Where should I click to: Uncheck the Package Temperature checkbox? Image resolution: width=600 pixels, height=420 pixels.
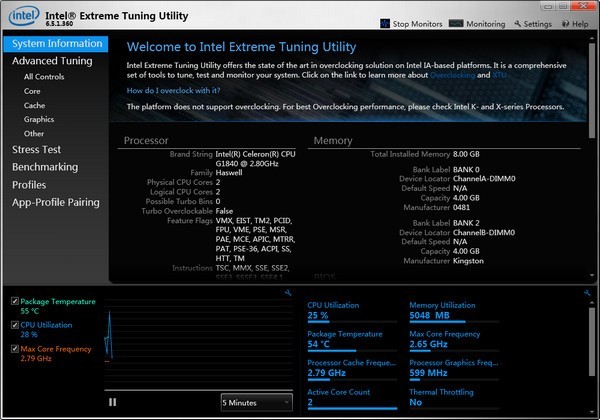click(x=13, y=301)
